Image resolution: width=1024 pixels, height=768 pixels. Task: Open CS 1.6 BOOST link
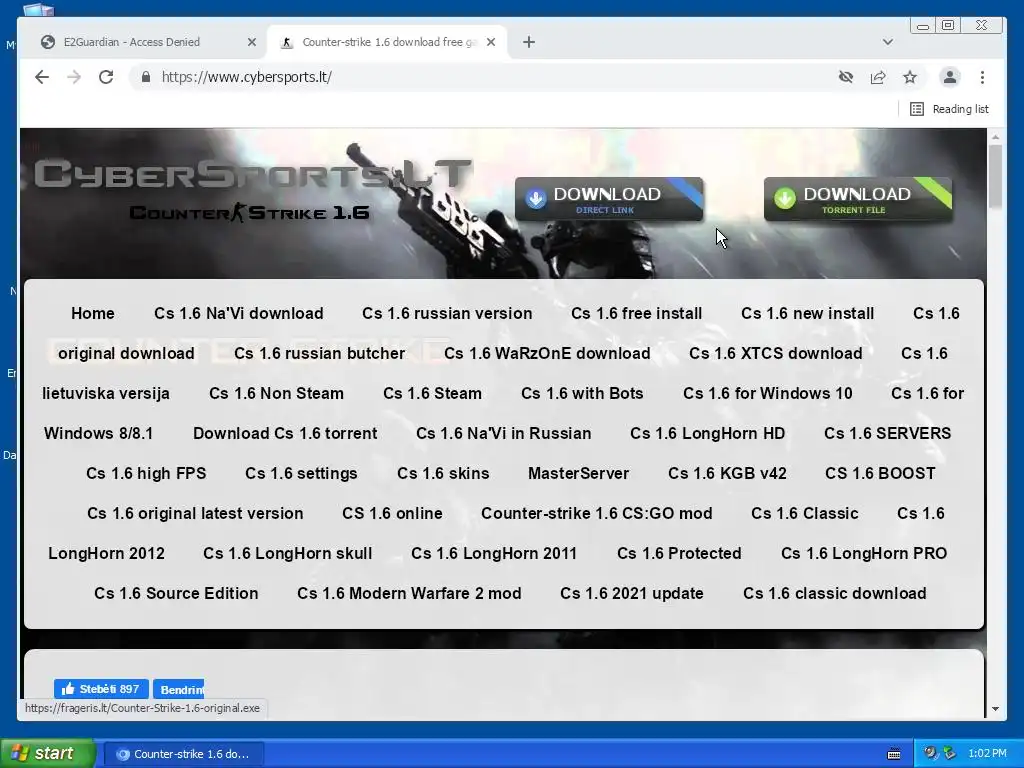pos(880,473)
